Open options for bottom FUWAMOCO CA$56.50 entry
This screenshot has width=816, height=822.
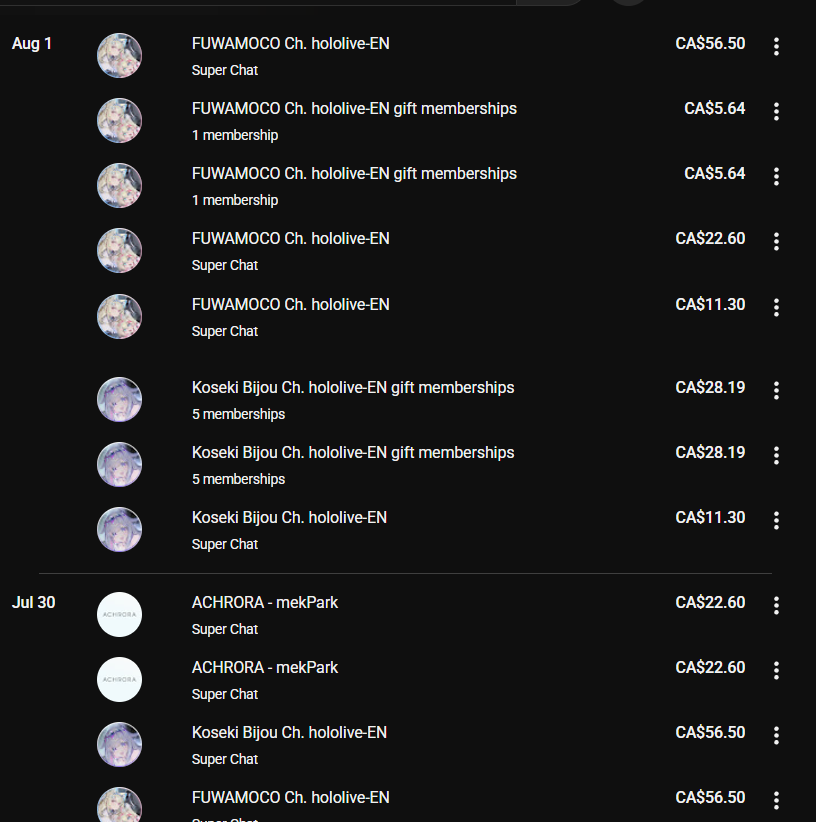point(776,800)
